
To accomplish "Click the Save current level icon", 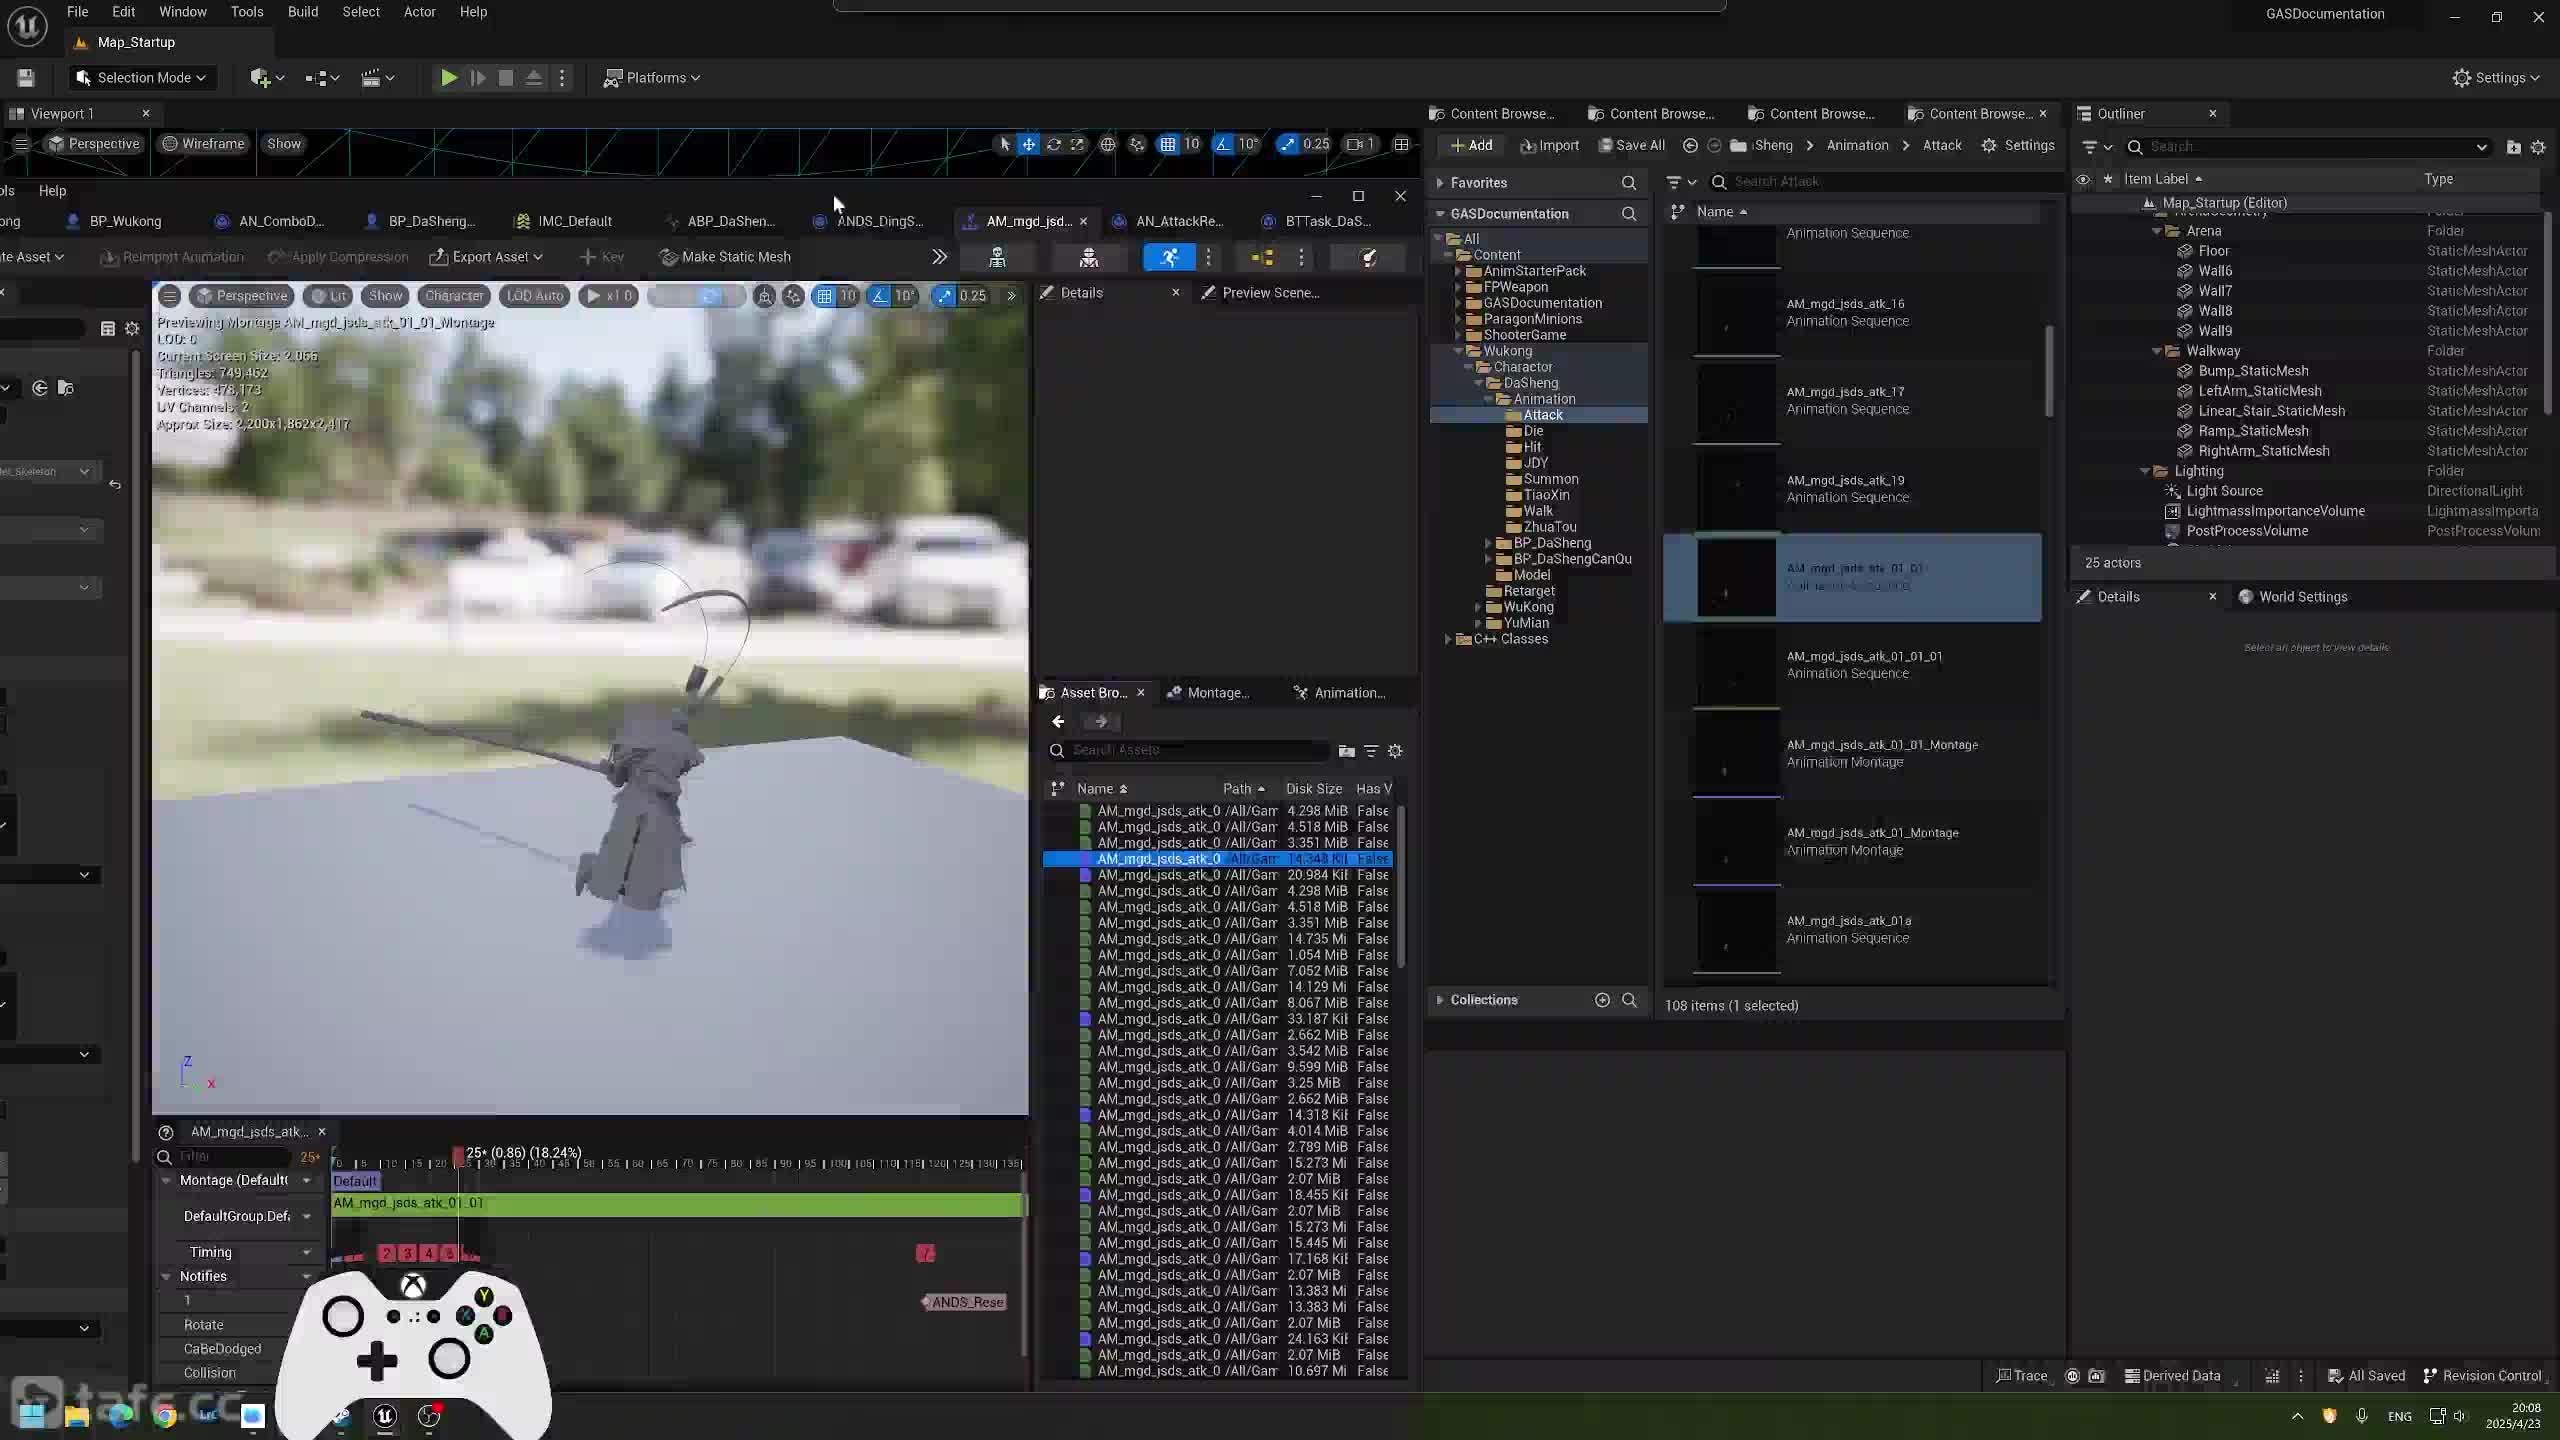I will (x=26, y=78).
